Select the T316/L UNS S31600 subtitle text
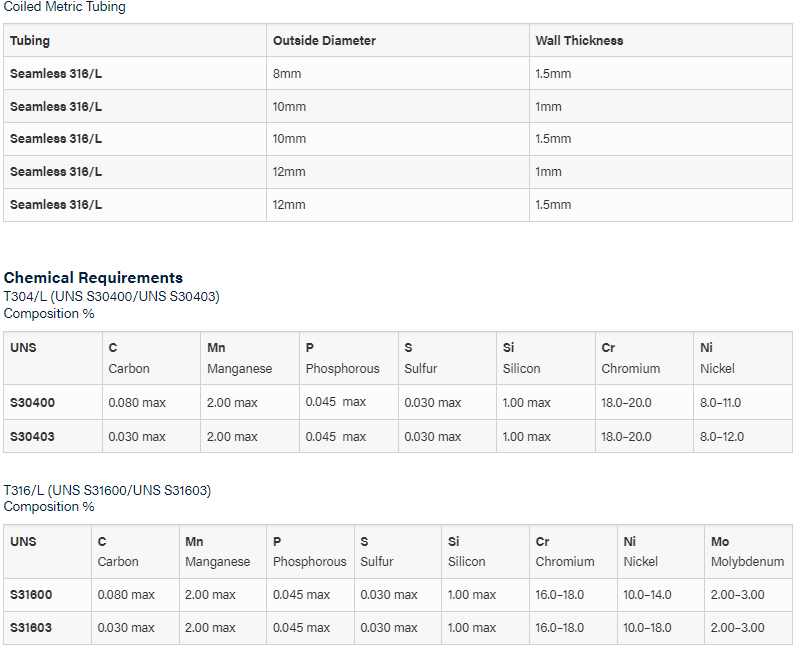This screenshot has height=647, width=794. pyautogui.click(x=107, y=490)
